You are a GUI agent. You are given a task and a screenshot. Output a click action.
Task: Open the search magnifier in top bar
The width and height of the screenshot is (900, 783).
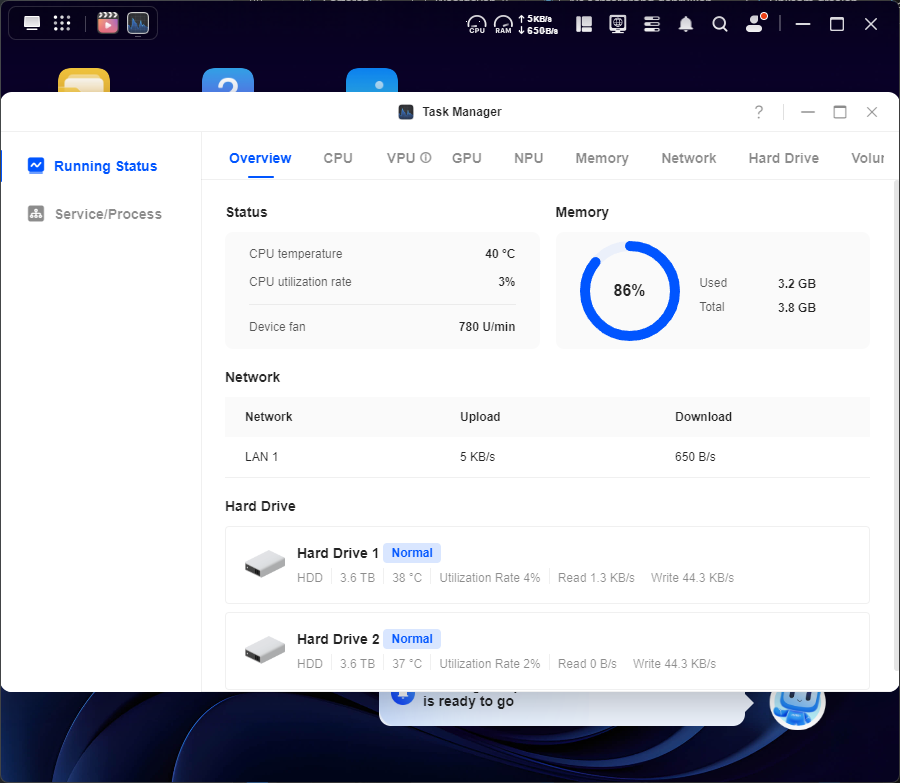coord(720,24)
